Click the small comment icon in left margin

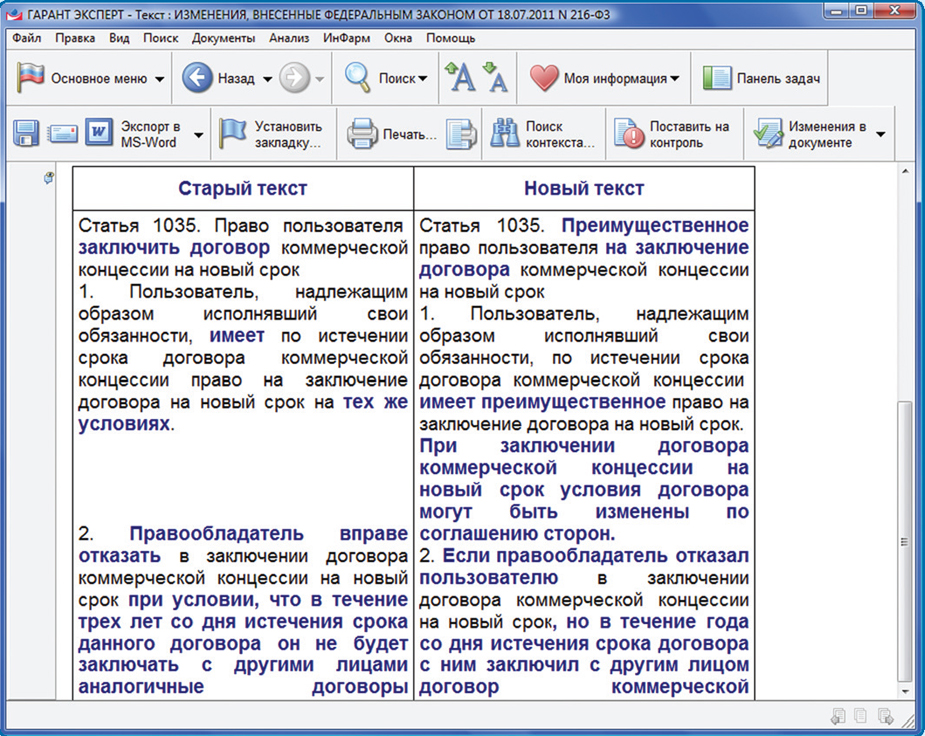(49, 178)
